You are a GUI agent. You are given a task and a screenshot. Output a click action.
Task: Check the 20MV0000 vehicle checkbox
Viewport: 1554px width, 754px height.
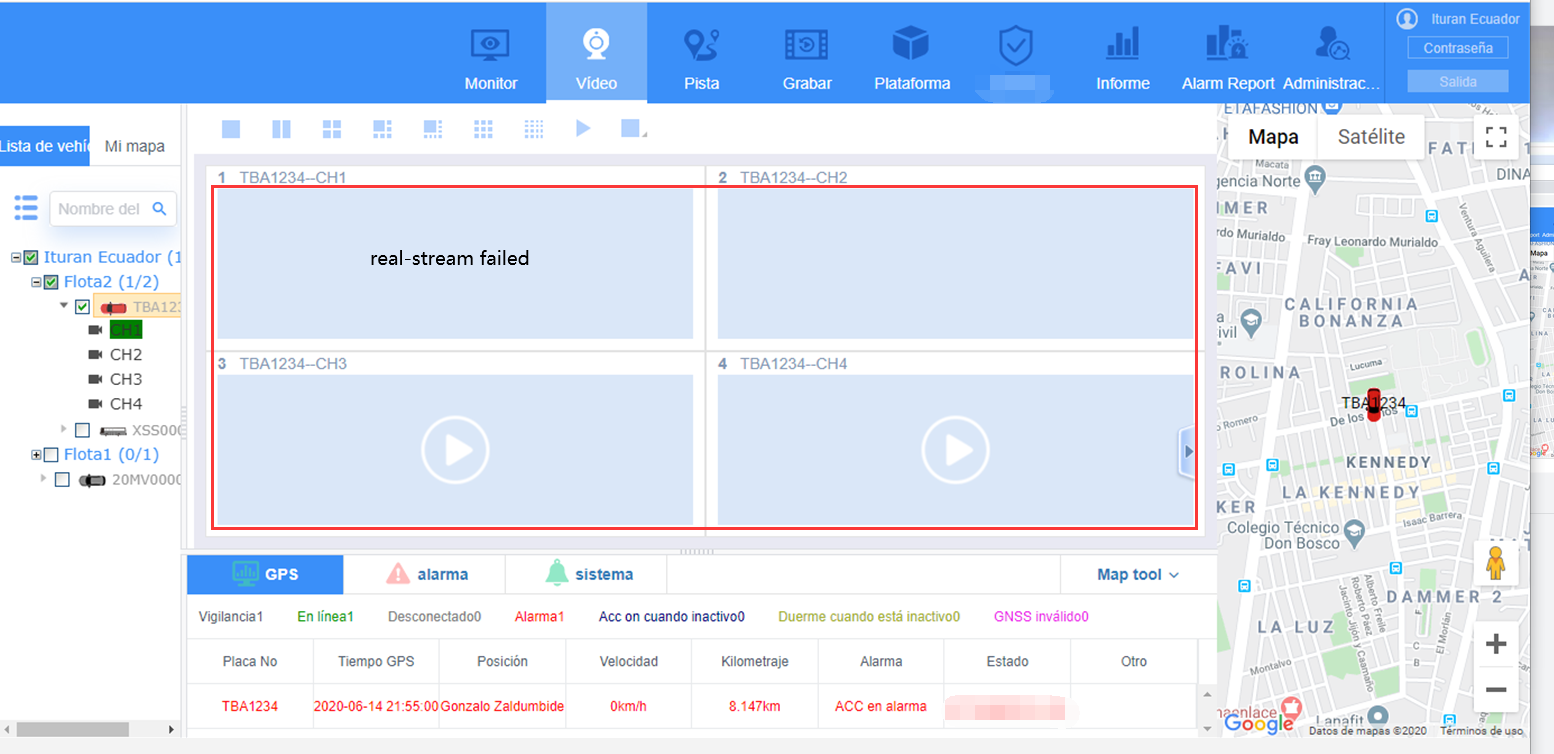(62, 480)
